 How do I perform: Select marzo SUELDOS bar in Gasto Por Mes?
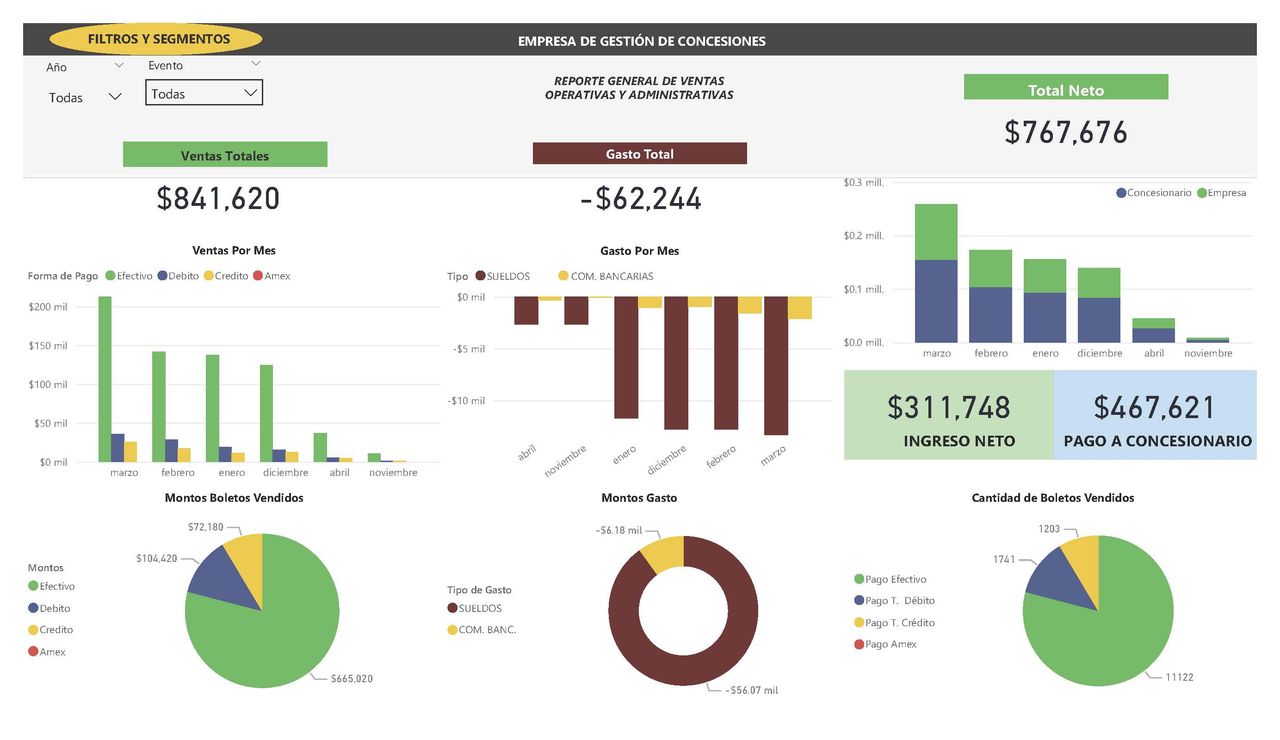click(776, 366)
